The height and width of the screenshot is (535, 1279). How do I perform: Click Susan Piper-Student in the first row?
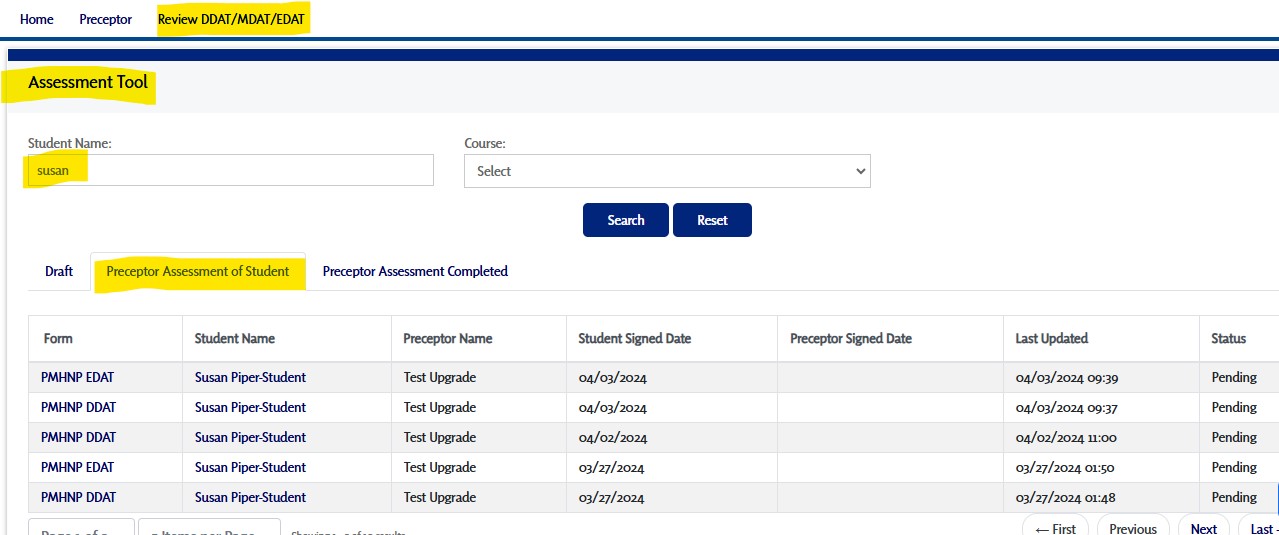tap(250, 377)
